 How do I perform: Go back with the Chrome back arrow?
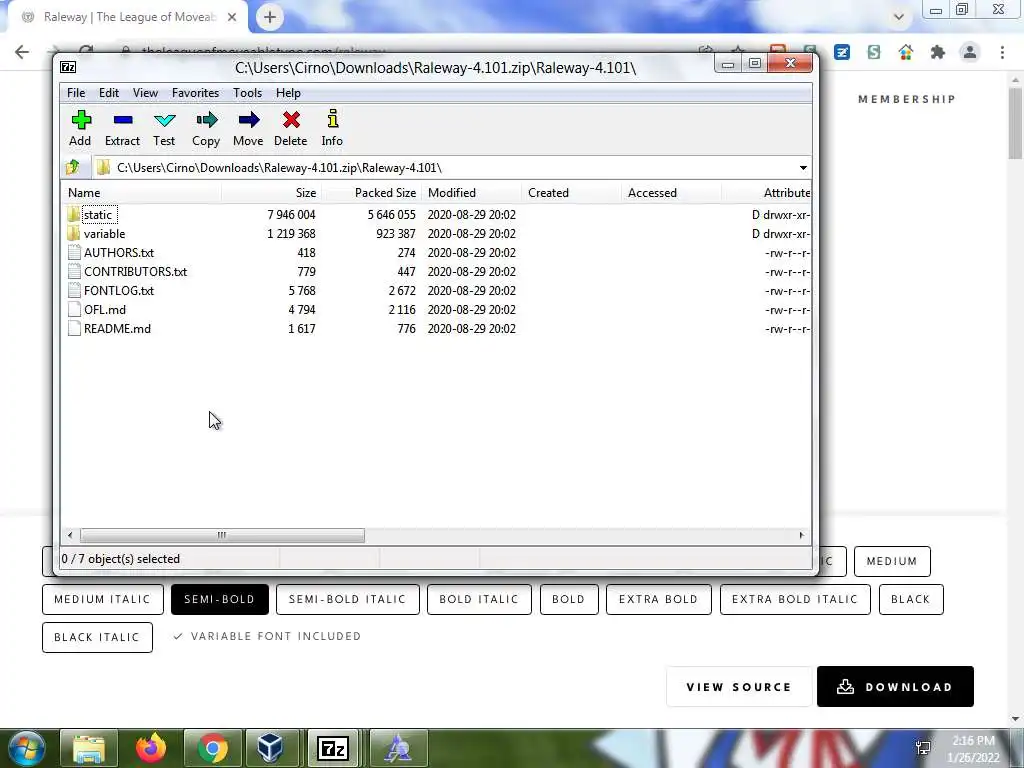tap(22, 52)
